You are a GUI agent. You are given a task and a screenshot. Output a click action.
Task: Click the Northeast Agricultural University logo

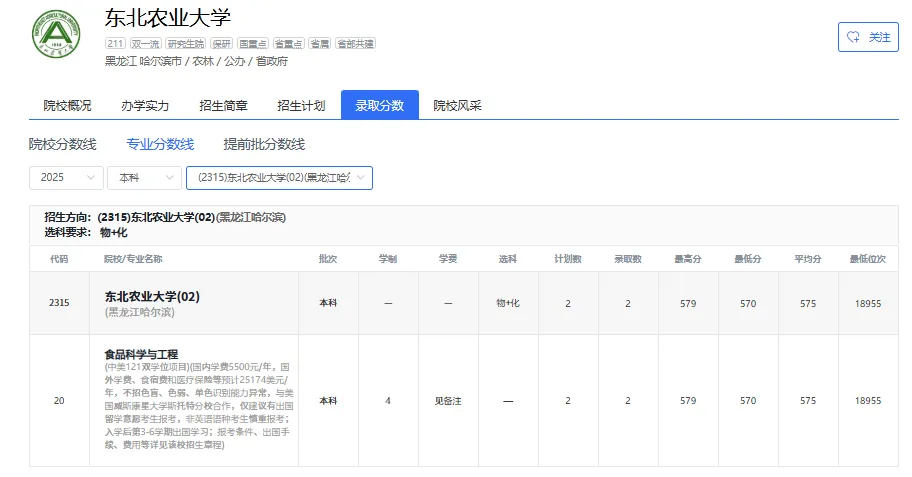point(56,34)
